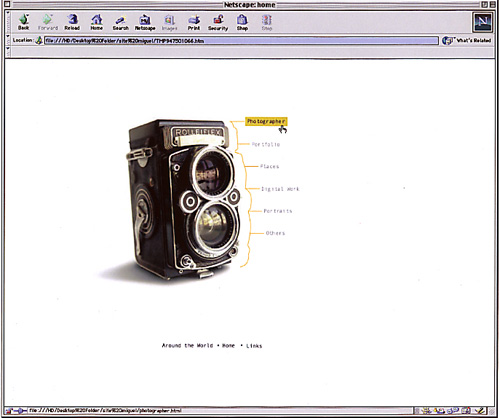This screenshot has width=500, height=418.
Task: Click the Stop loading button
Action: click(267, 22)
